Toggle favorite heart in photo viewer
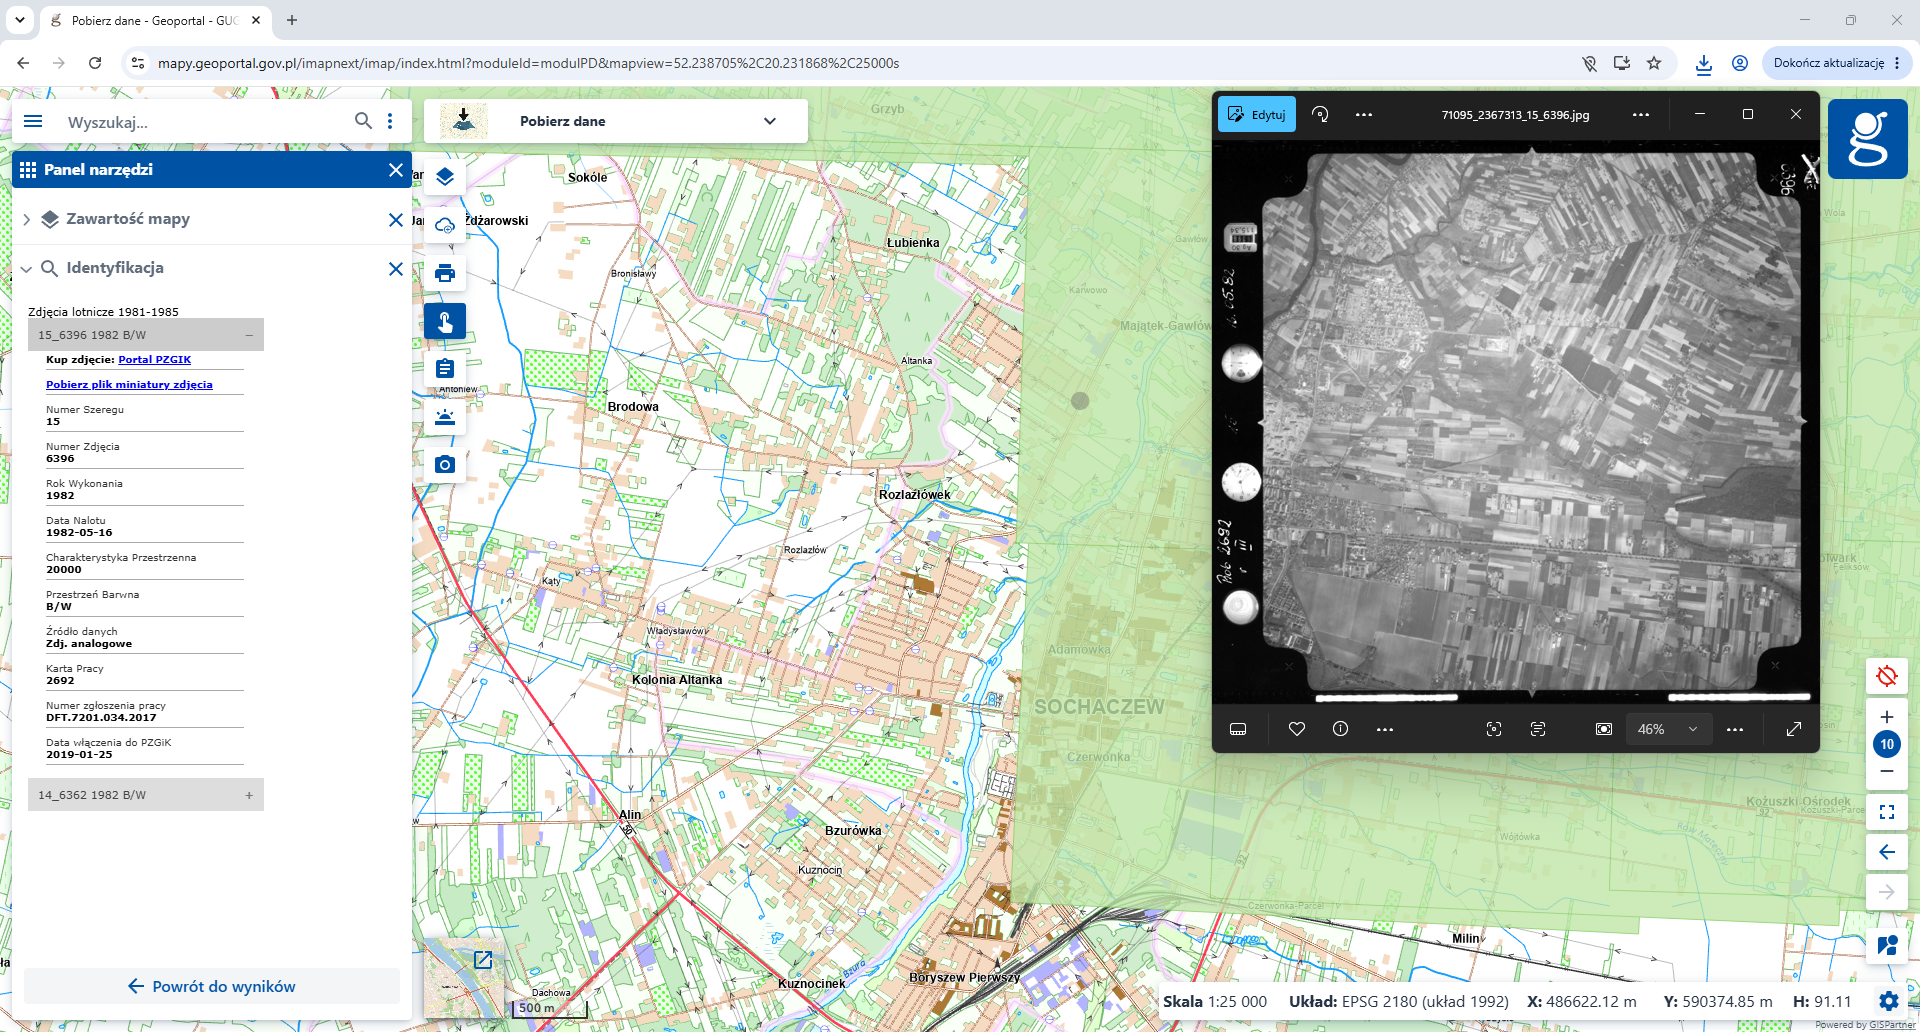This screenshot has height=1032, width=1920. click(x=1297, y=729)
